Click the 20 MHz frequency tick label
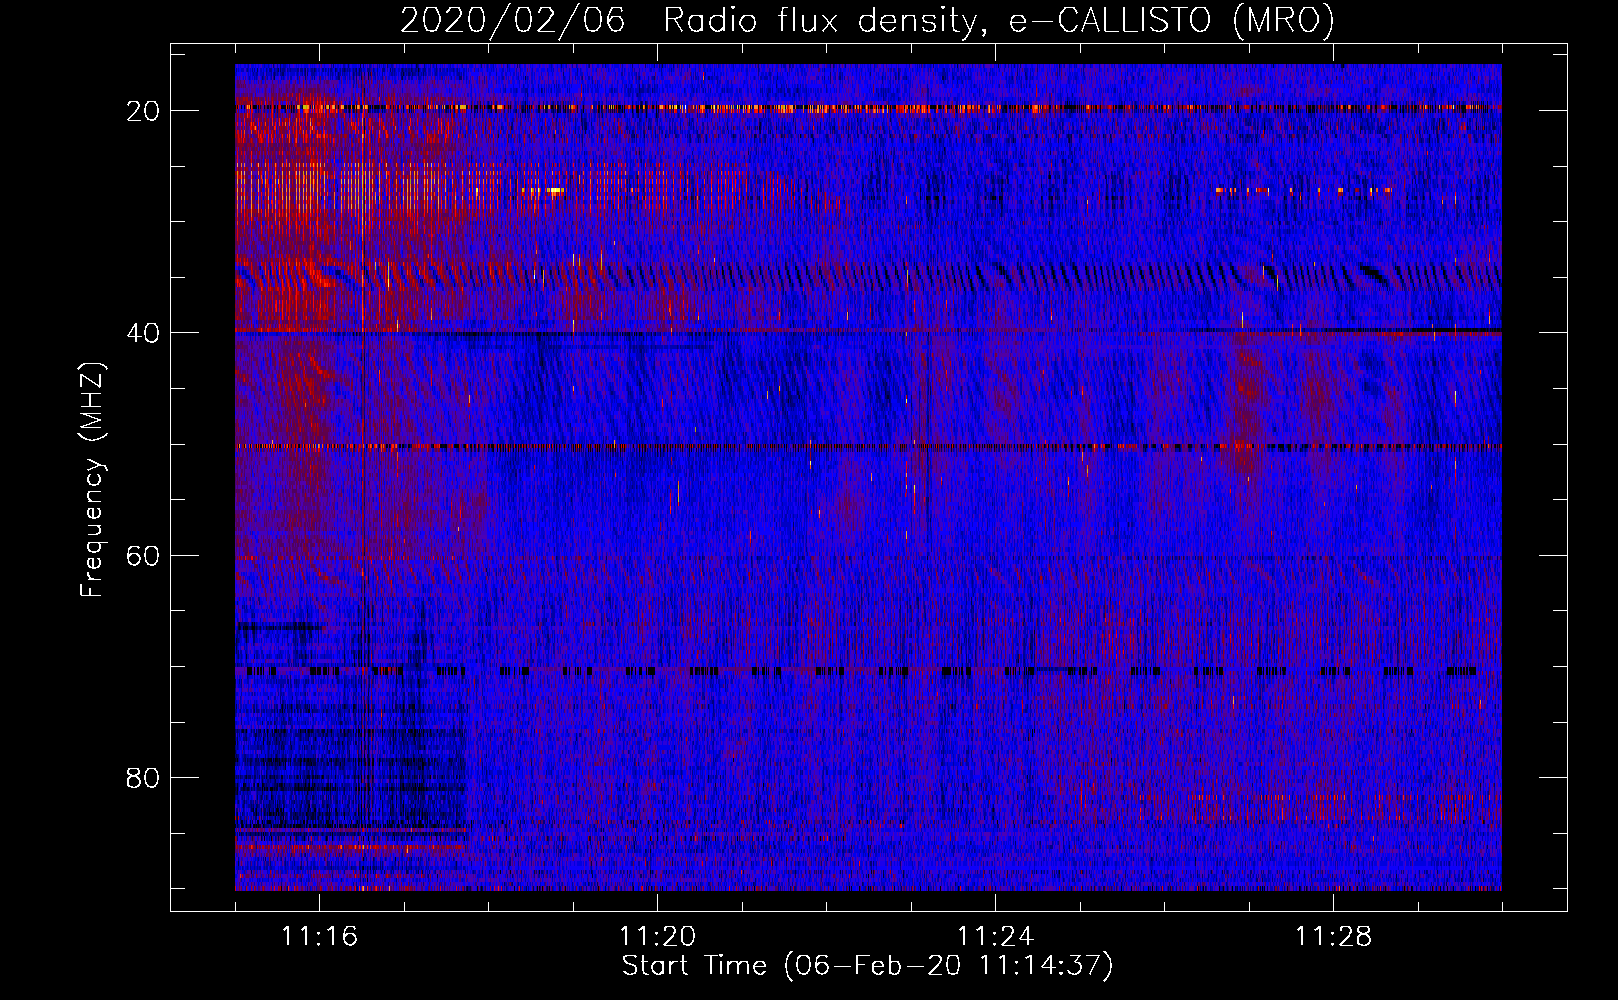This screenshot has width=1618, height=1000. (143, 111)
